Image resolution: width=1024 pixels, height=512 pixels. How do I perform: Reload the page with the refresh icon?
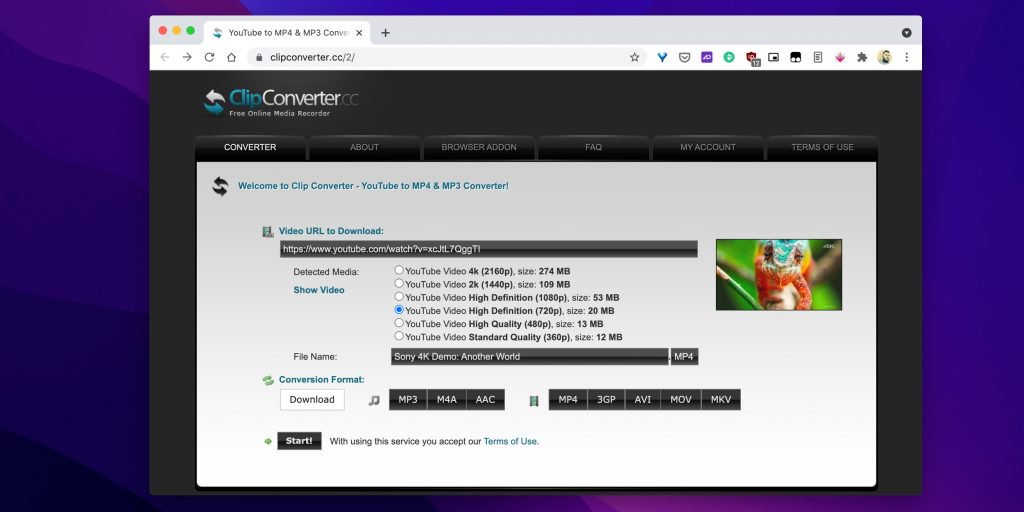click(x=209, y=57)
